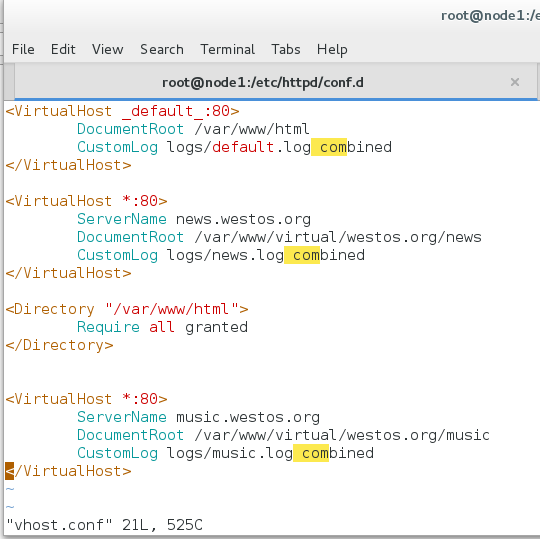This screenshot has width=540, height=539.
Task: Open the Edit menu
Action: tap(63, 49)
